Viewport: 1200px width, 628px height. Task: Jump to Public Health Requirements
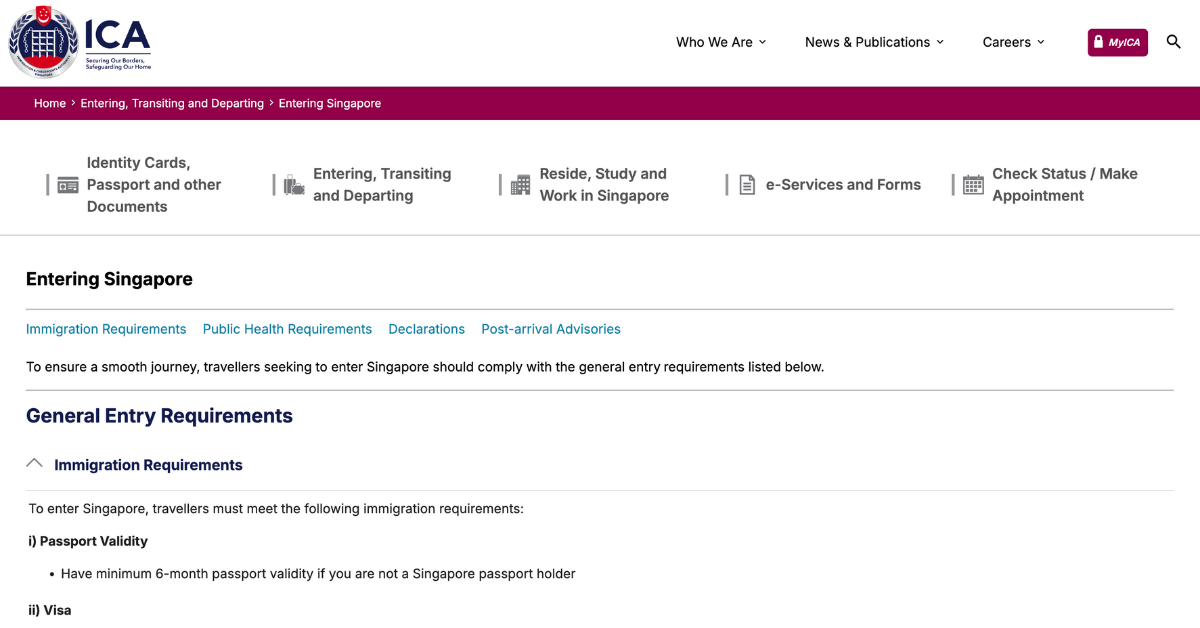point(287,329)
